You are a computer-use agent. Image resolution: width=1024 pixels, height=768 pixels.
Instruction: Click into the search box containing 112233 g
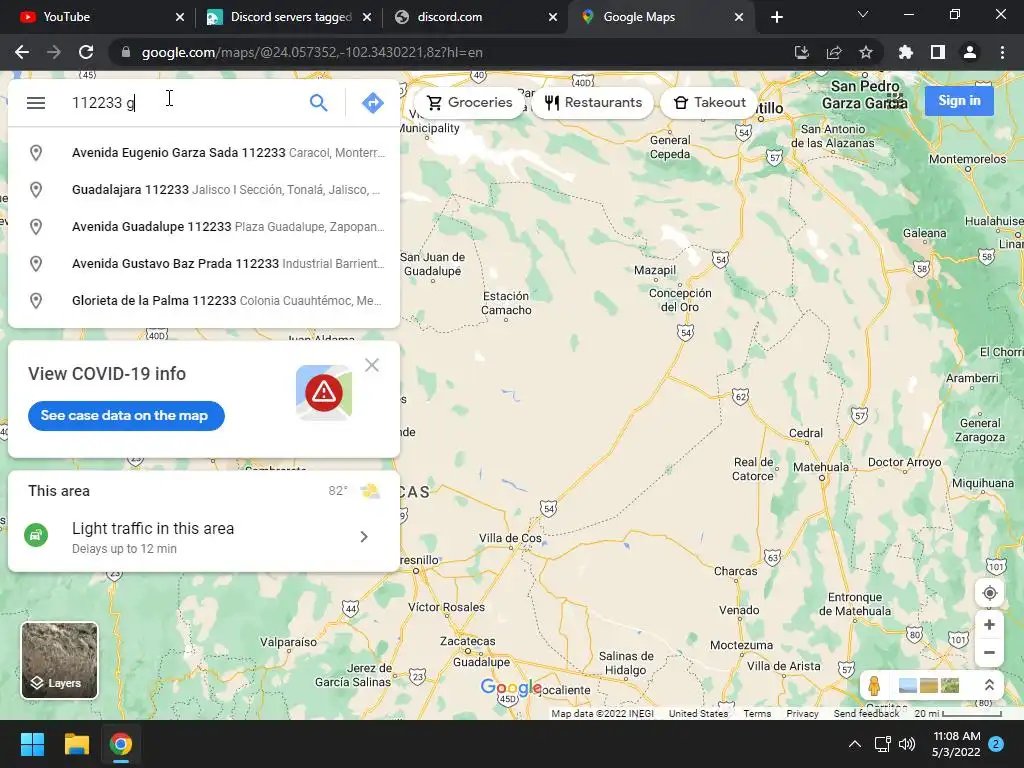tap(183, 103)
